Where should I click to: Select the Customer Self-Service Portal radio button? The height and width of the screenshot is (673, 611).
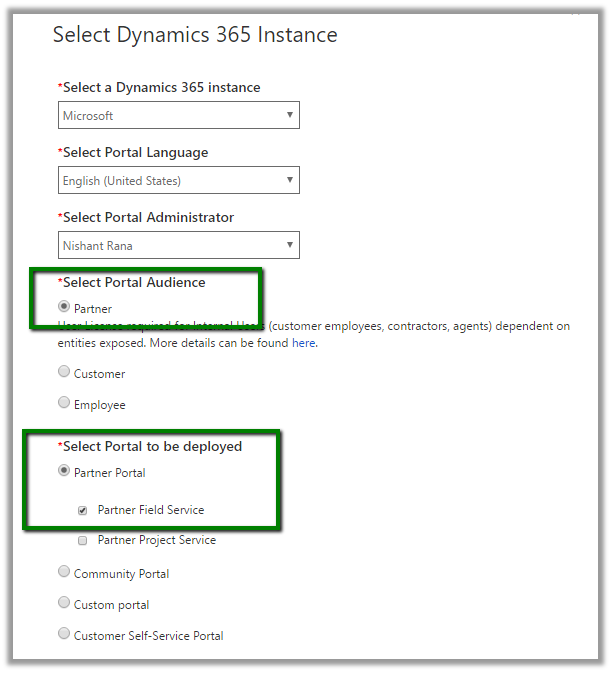[65, 634]
